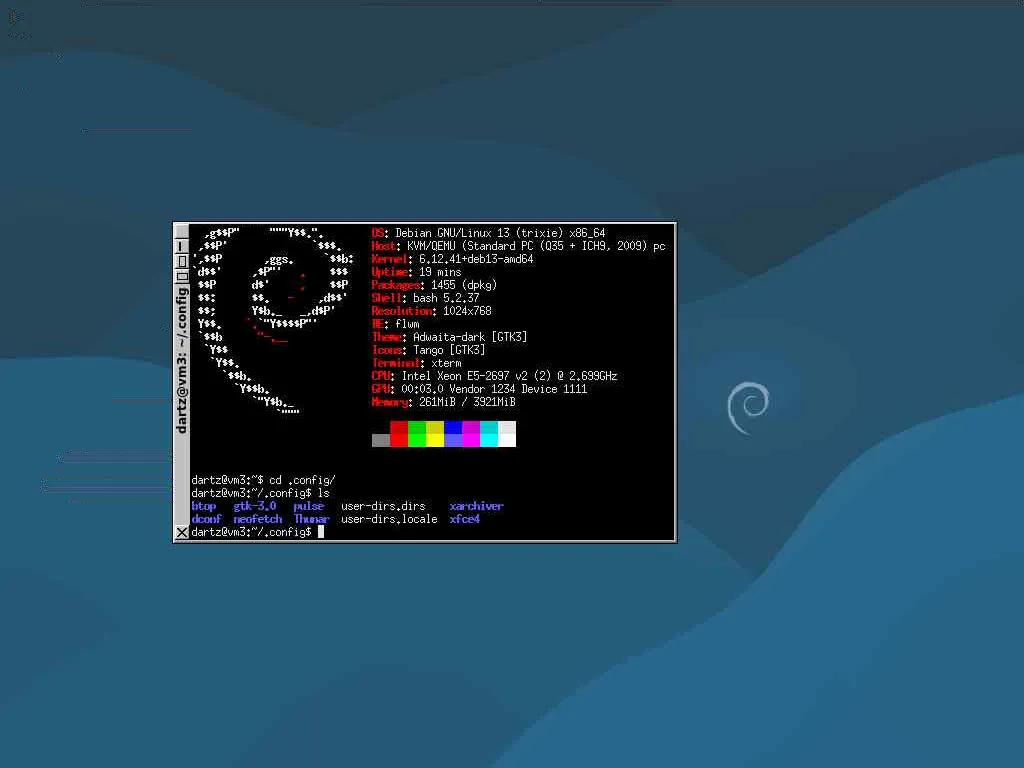Click the 'user-dirs.locale' file name

pos(389,519)
